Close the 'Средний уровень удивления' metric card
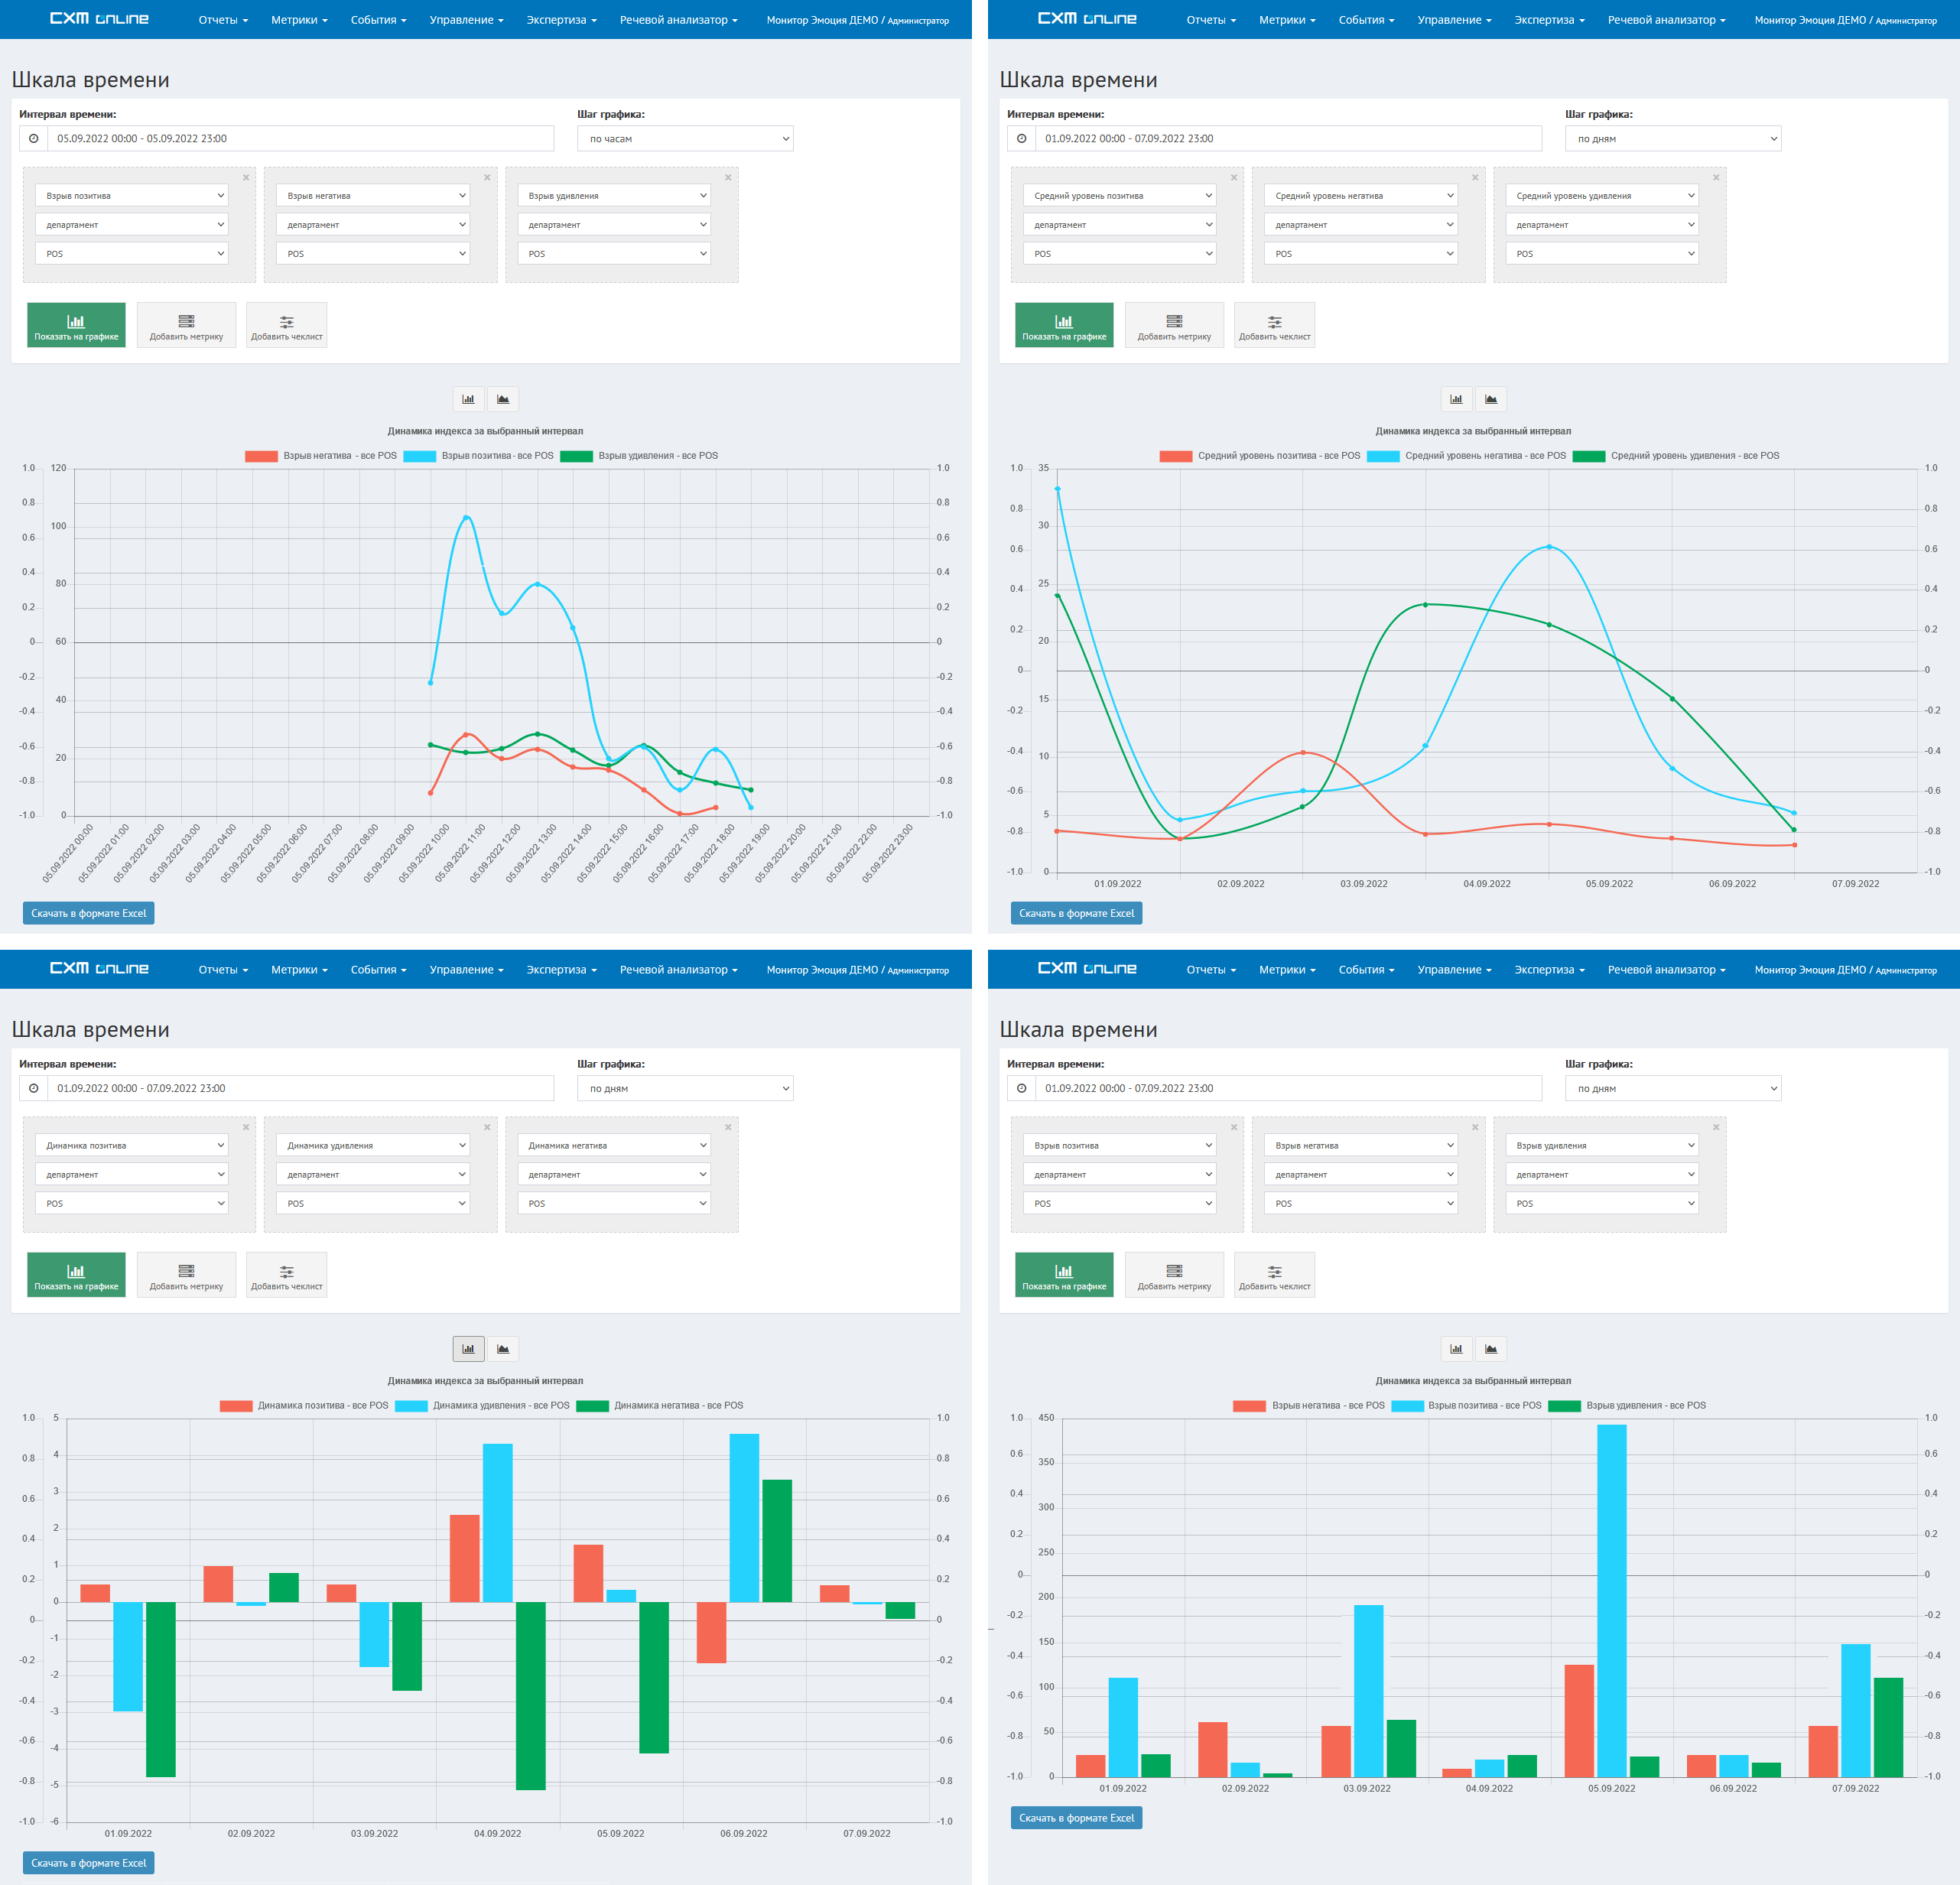 pyautogui.click(x=1716, y=178)
